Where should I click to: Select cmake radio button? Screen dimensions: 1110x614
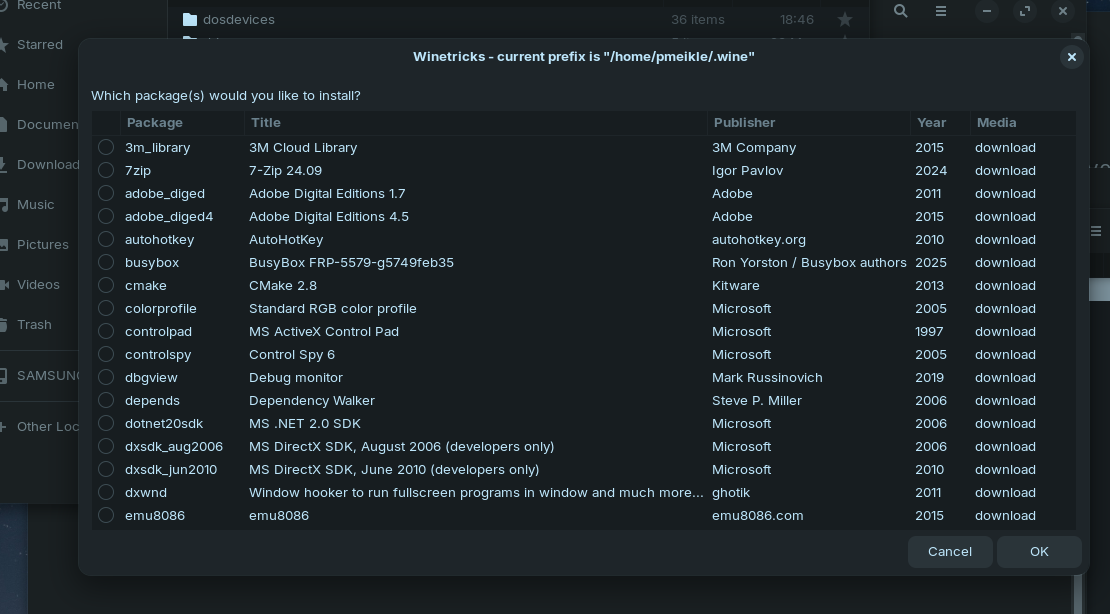pyautogui.click(x=106, y=285)
